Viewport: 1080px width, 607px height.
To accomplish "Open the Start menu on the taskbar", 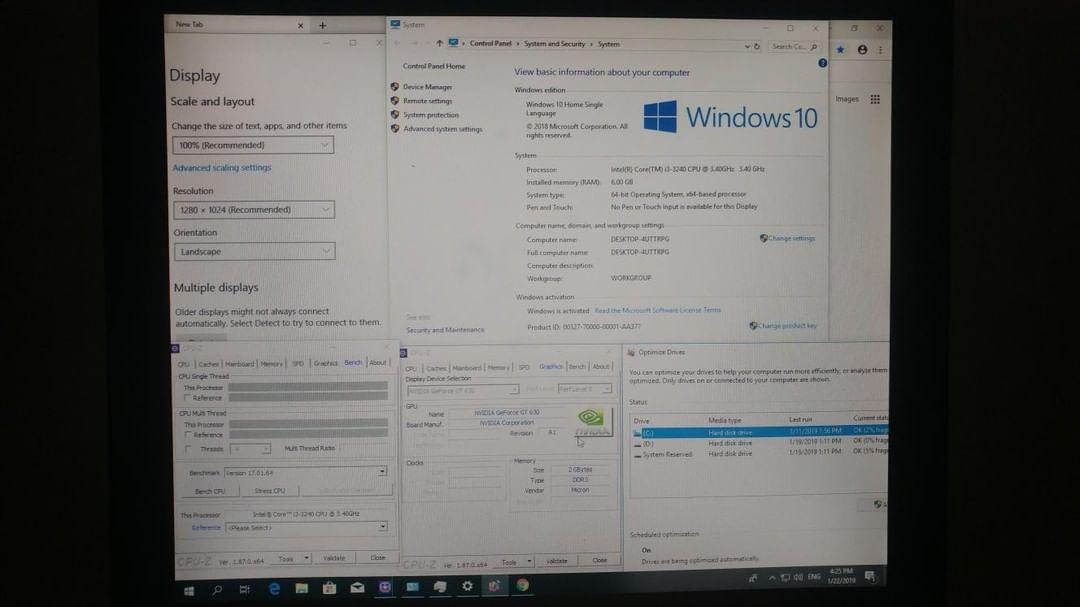I will pyautogui.click(x=189, y=590).
